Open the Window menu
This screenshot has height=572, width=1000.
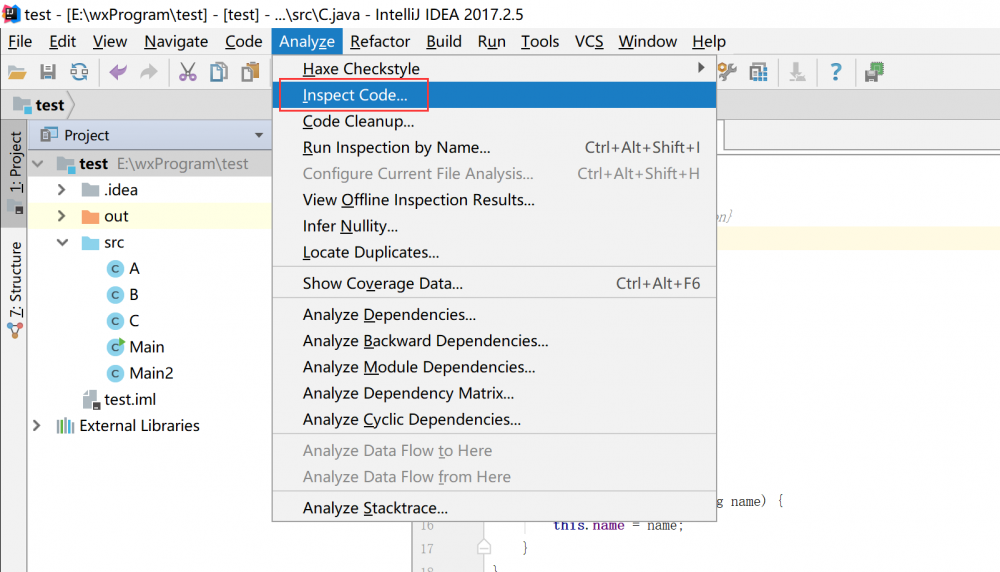point(647,41)
